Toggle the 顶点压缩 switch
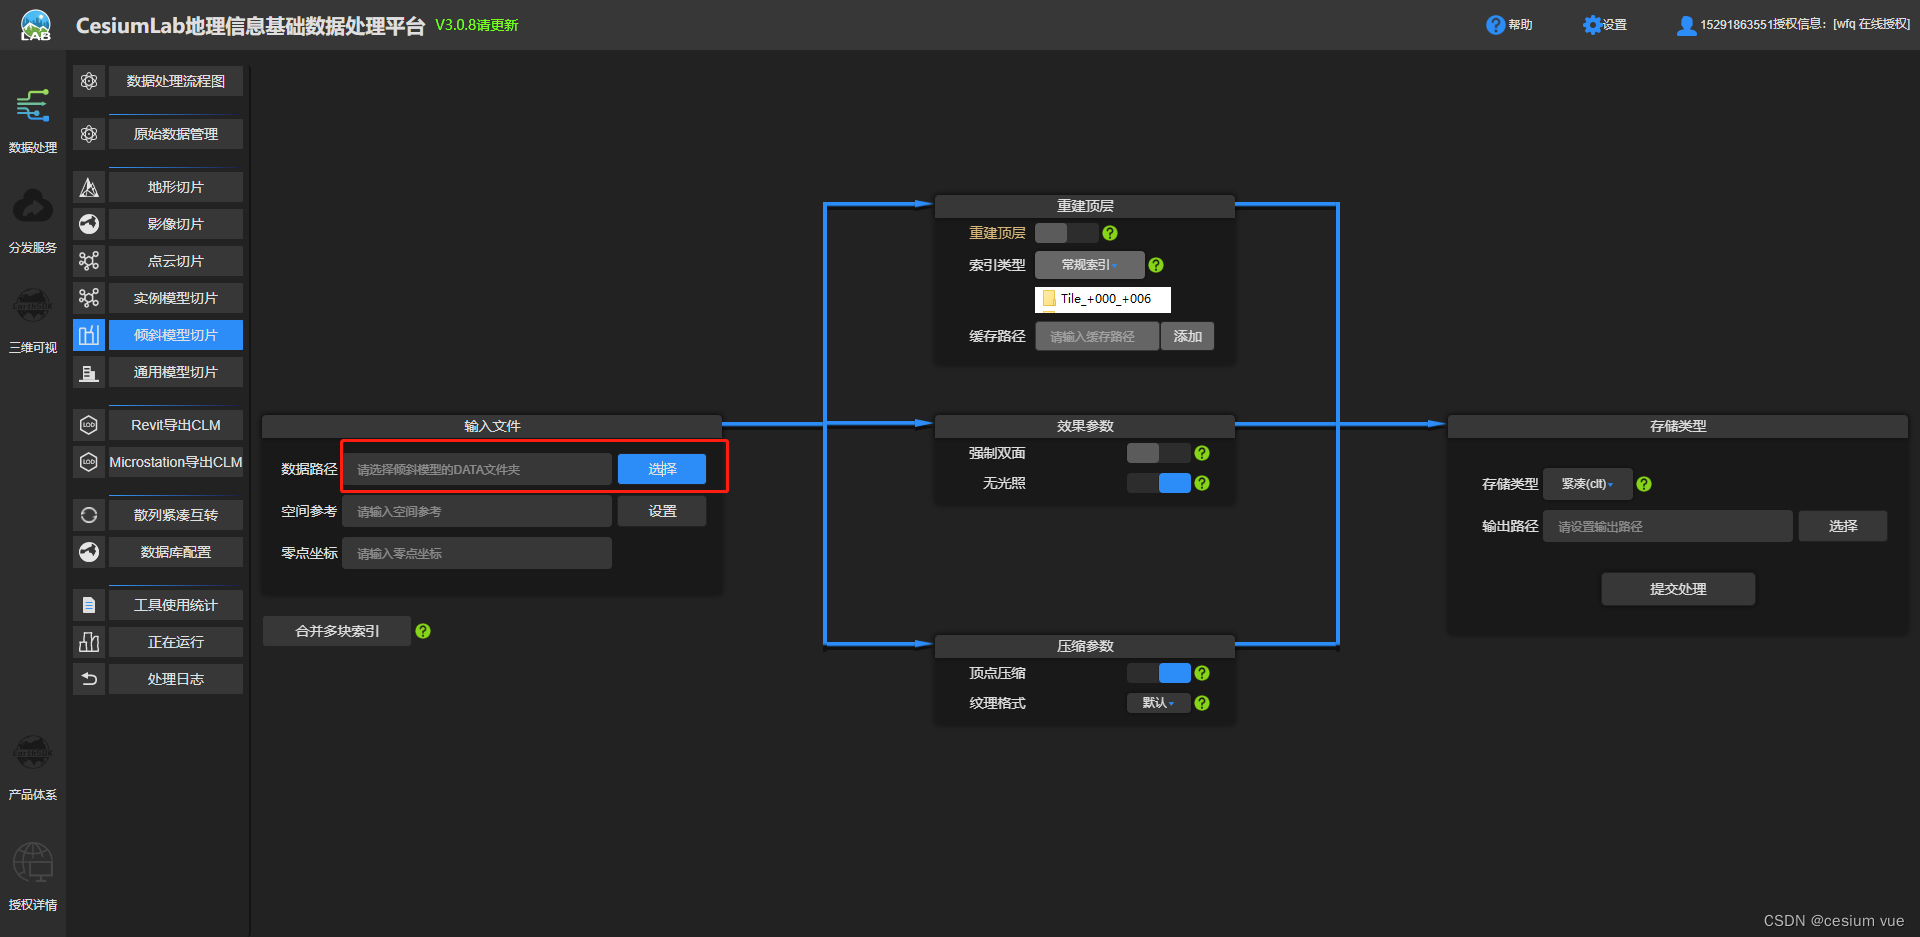 (1158, 673)
